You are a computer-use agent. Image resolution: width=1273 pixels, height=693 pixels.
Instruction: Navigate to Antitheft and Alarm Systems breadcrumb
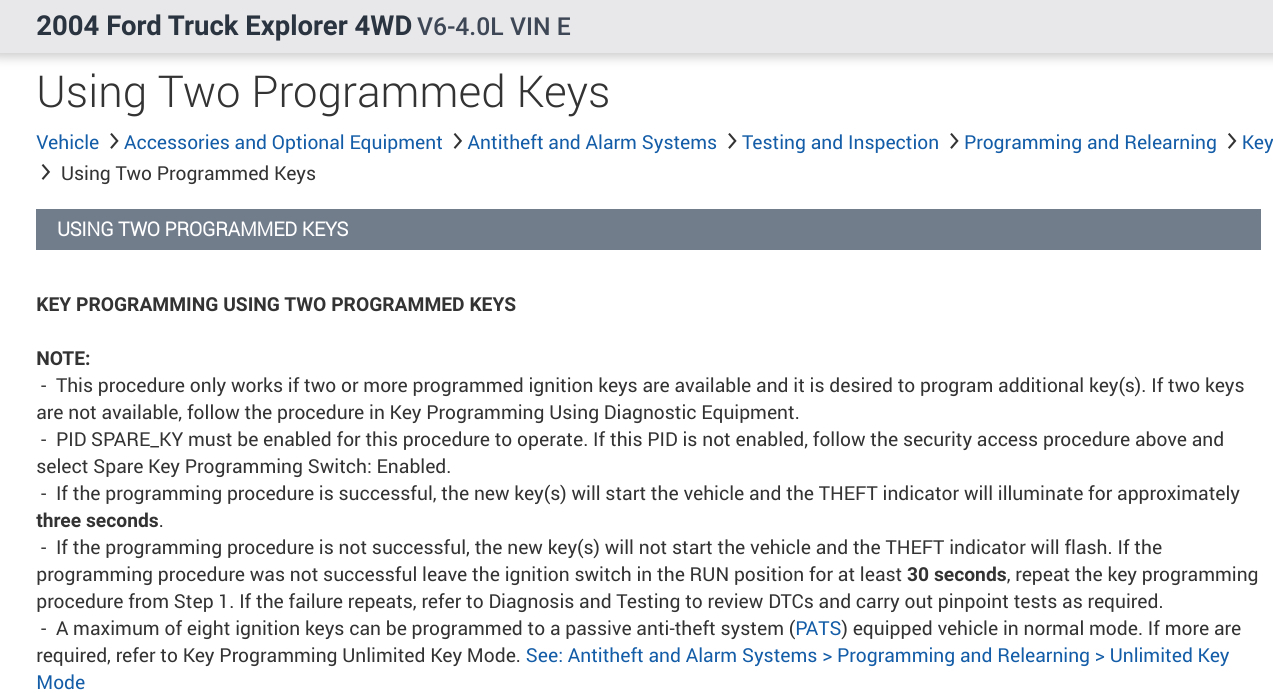592,143
